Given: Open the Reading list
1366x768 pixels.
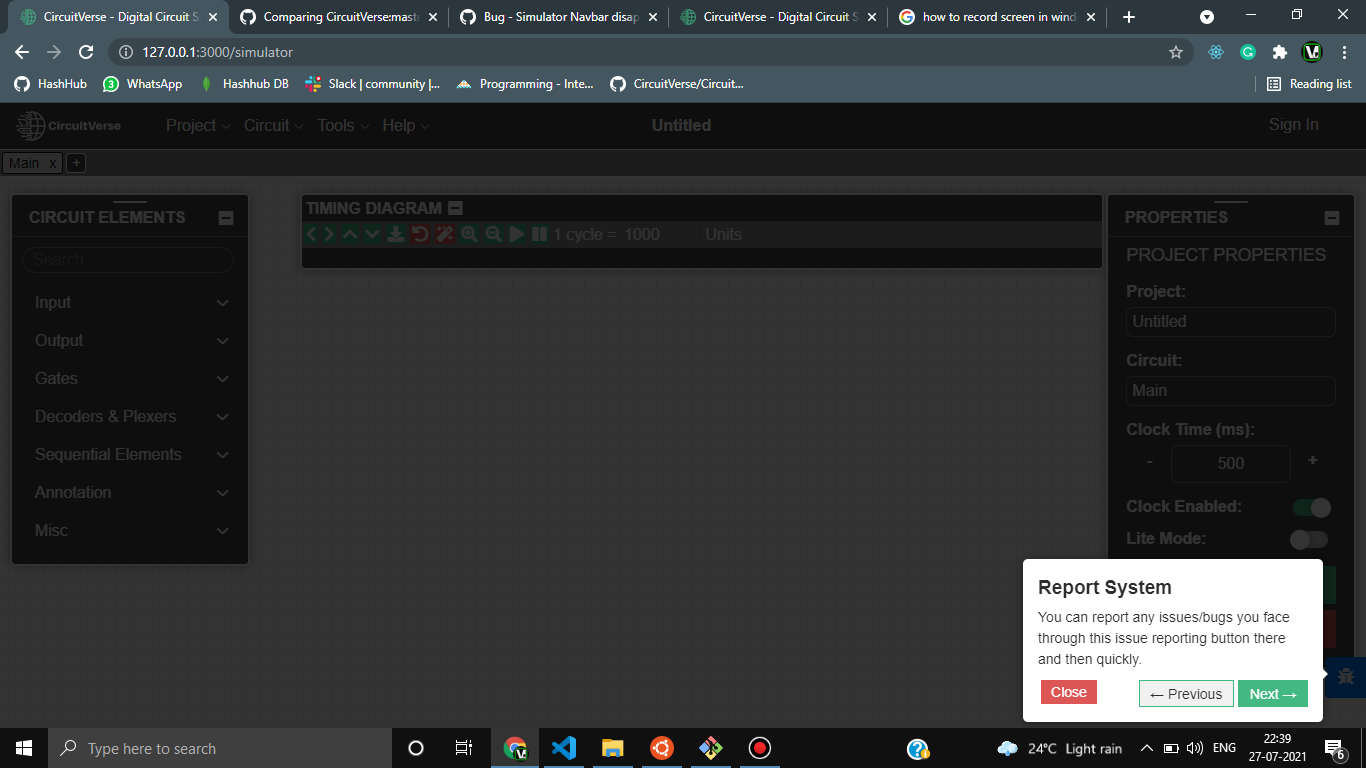Looking at the screenshot, I should (x=1309, y=84).
